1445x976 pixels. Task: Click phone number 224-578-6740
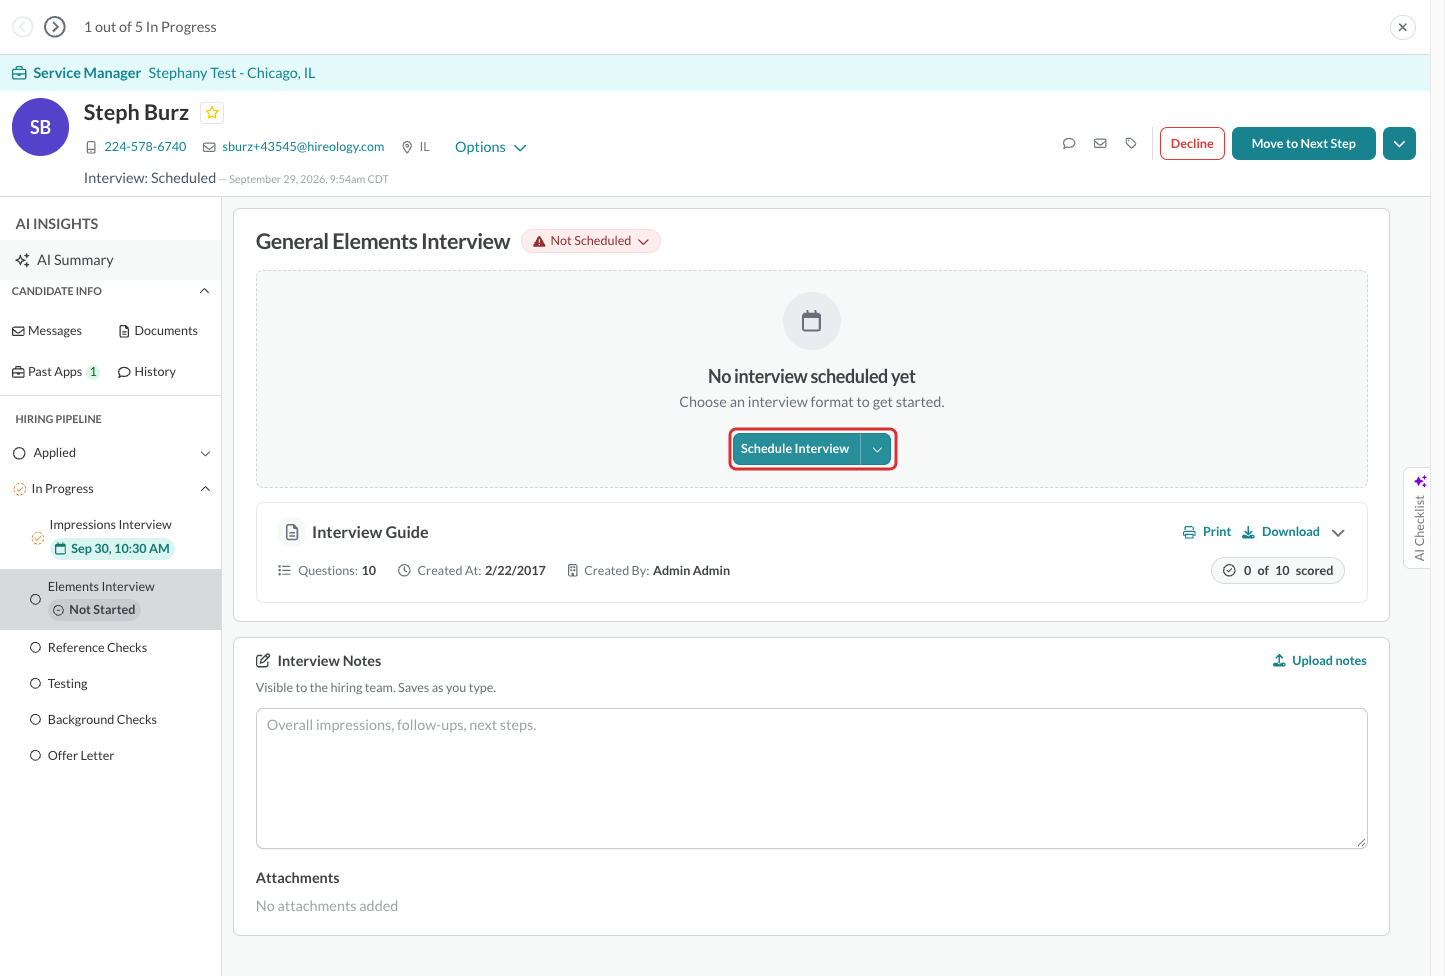tap(145, 147)
